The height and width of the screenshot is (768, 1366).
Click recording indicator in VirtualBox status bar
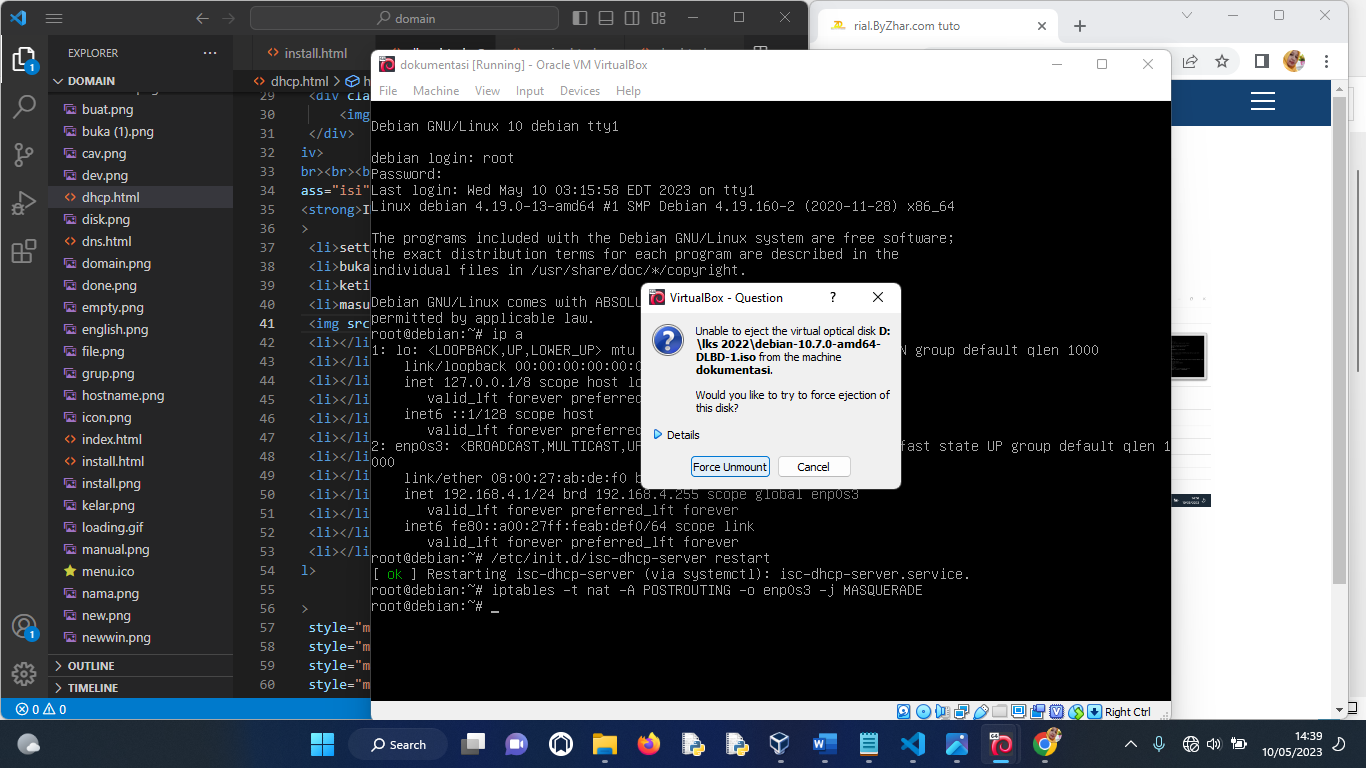click(x=1037, y=711)
